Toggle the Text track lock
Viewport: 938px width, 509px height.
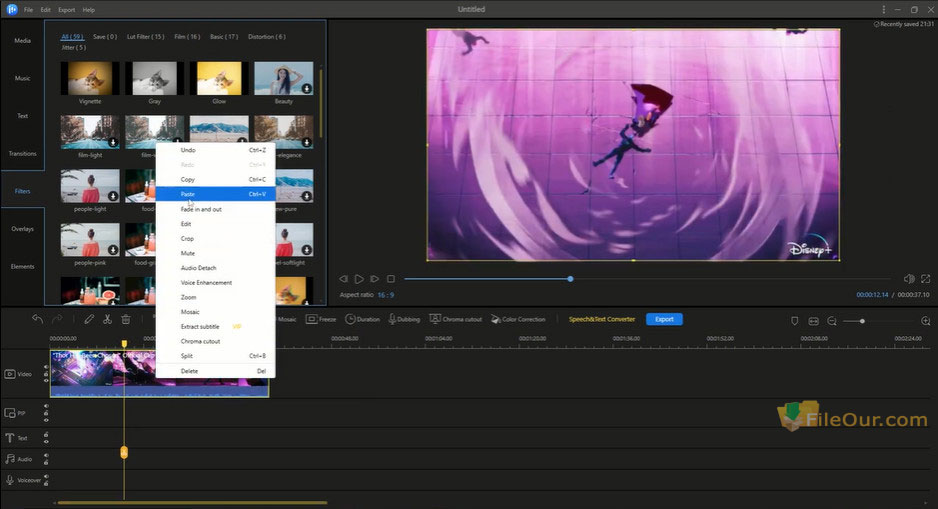46,434
